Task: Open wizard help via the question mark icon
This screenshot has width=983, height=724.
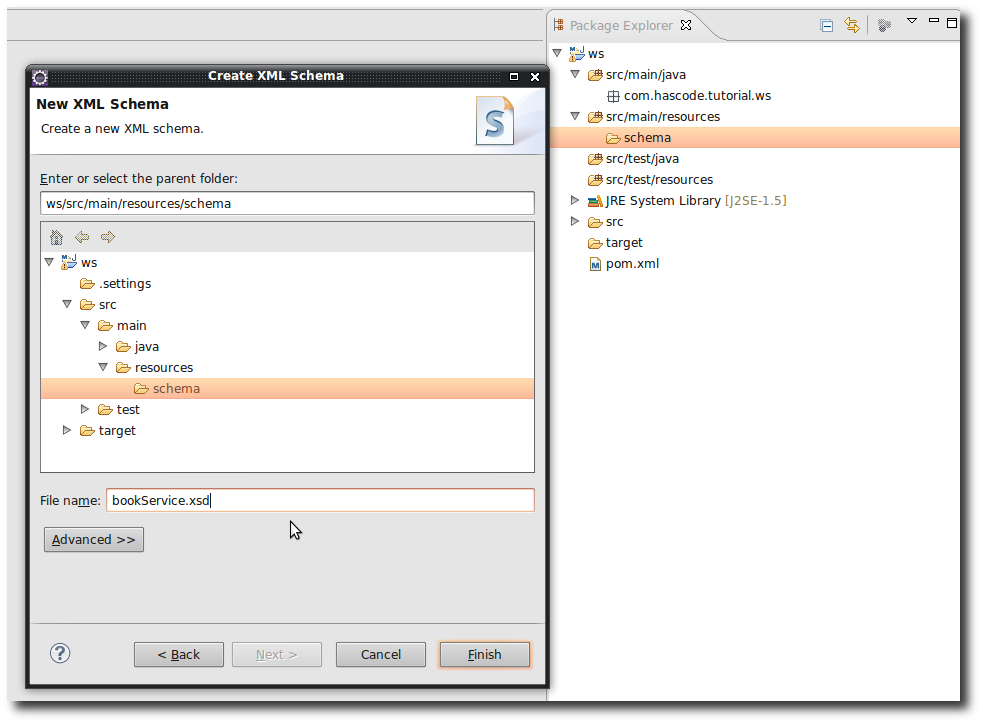Action: [60, 653]
